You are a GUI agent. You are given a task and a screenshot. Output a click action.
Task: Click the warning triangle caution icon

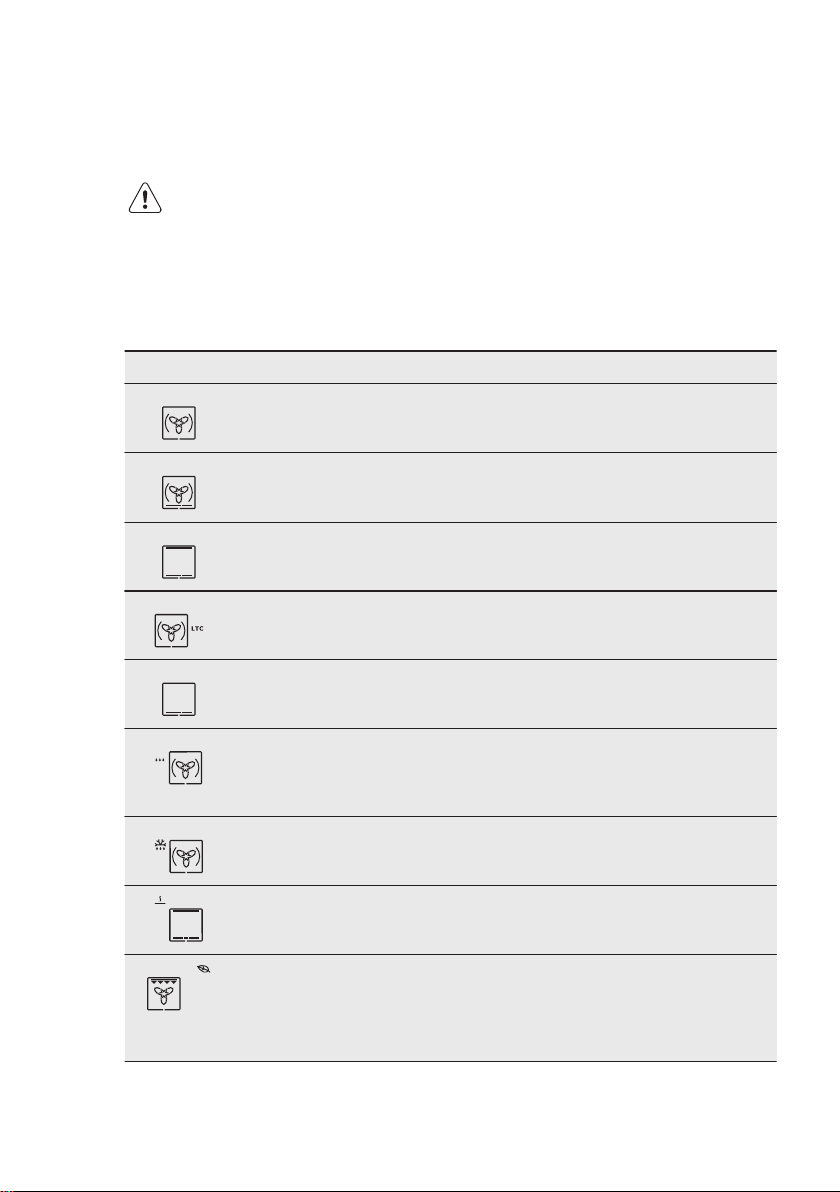[145, 201]
